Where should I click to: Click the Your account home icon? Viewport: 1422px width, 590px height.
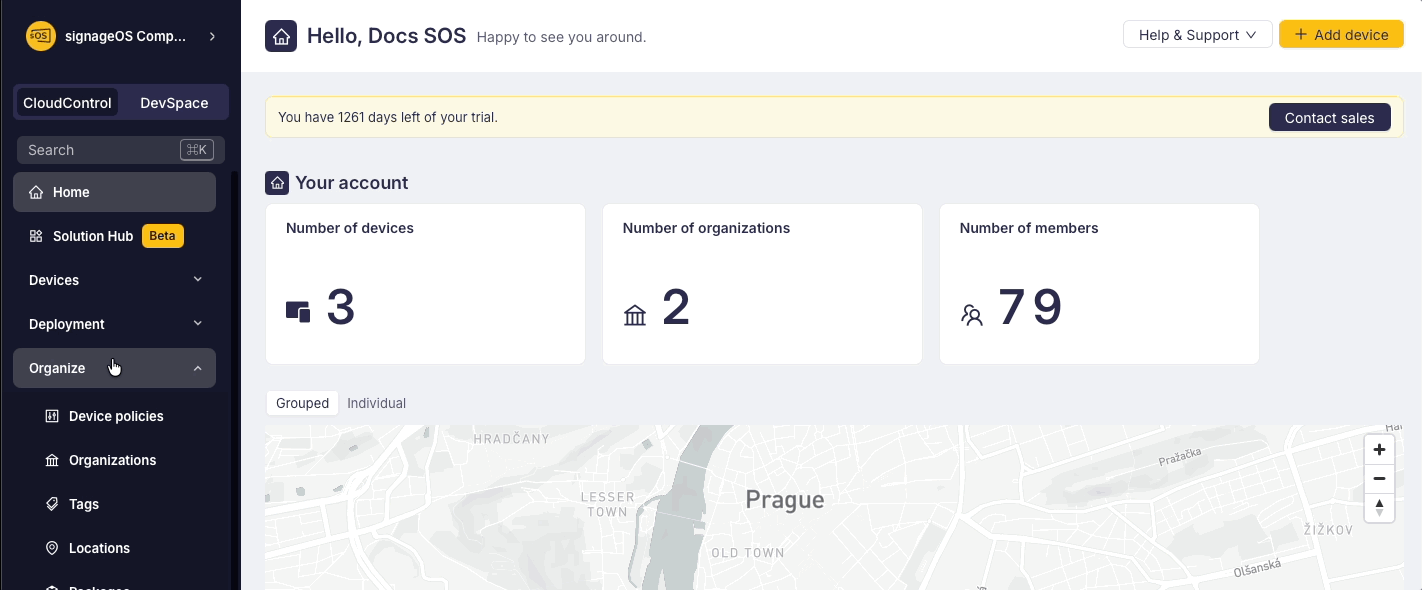tap(277, 183)
